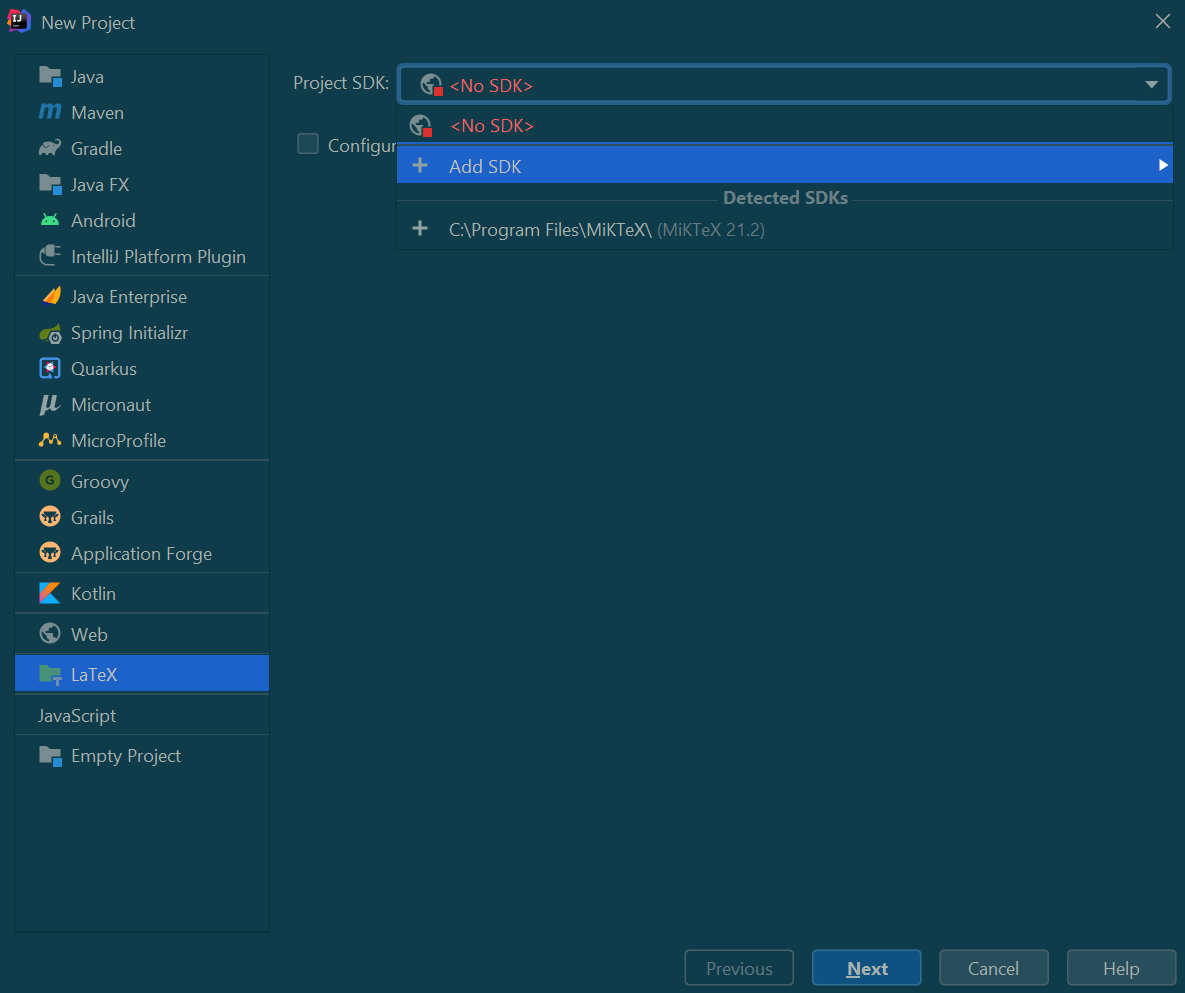Select the IntelliJ Platform Plugin icon
1185x993 pixels.
[x=50, y=256]
